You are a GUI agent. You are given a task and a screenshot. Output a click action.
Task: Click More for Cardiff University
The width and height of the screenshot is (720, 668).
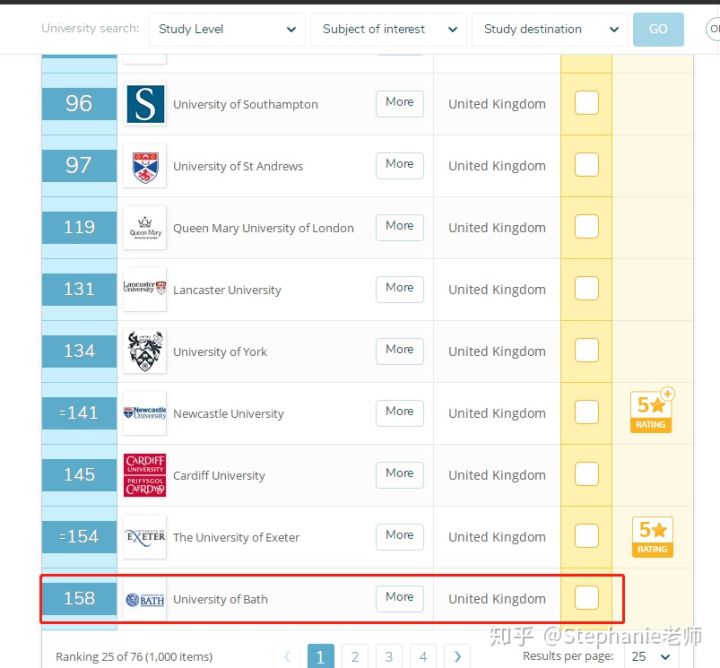click(x=399, y=474)
